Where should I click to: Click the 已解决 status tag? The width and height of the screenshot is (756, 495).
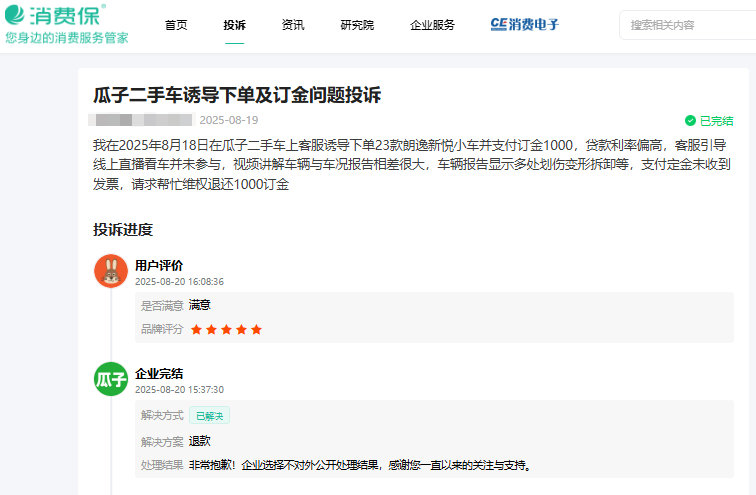[x=209, y=415]
